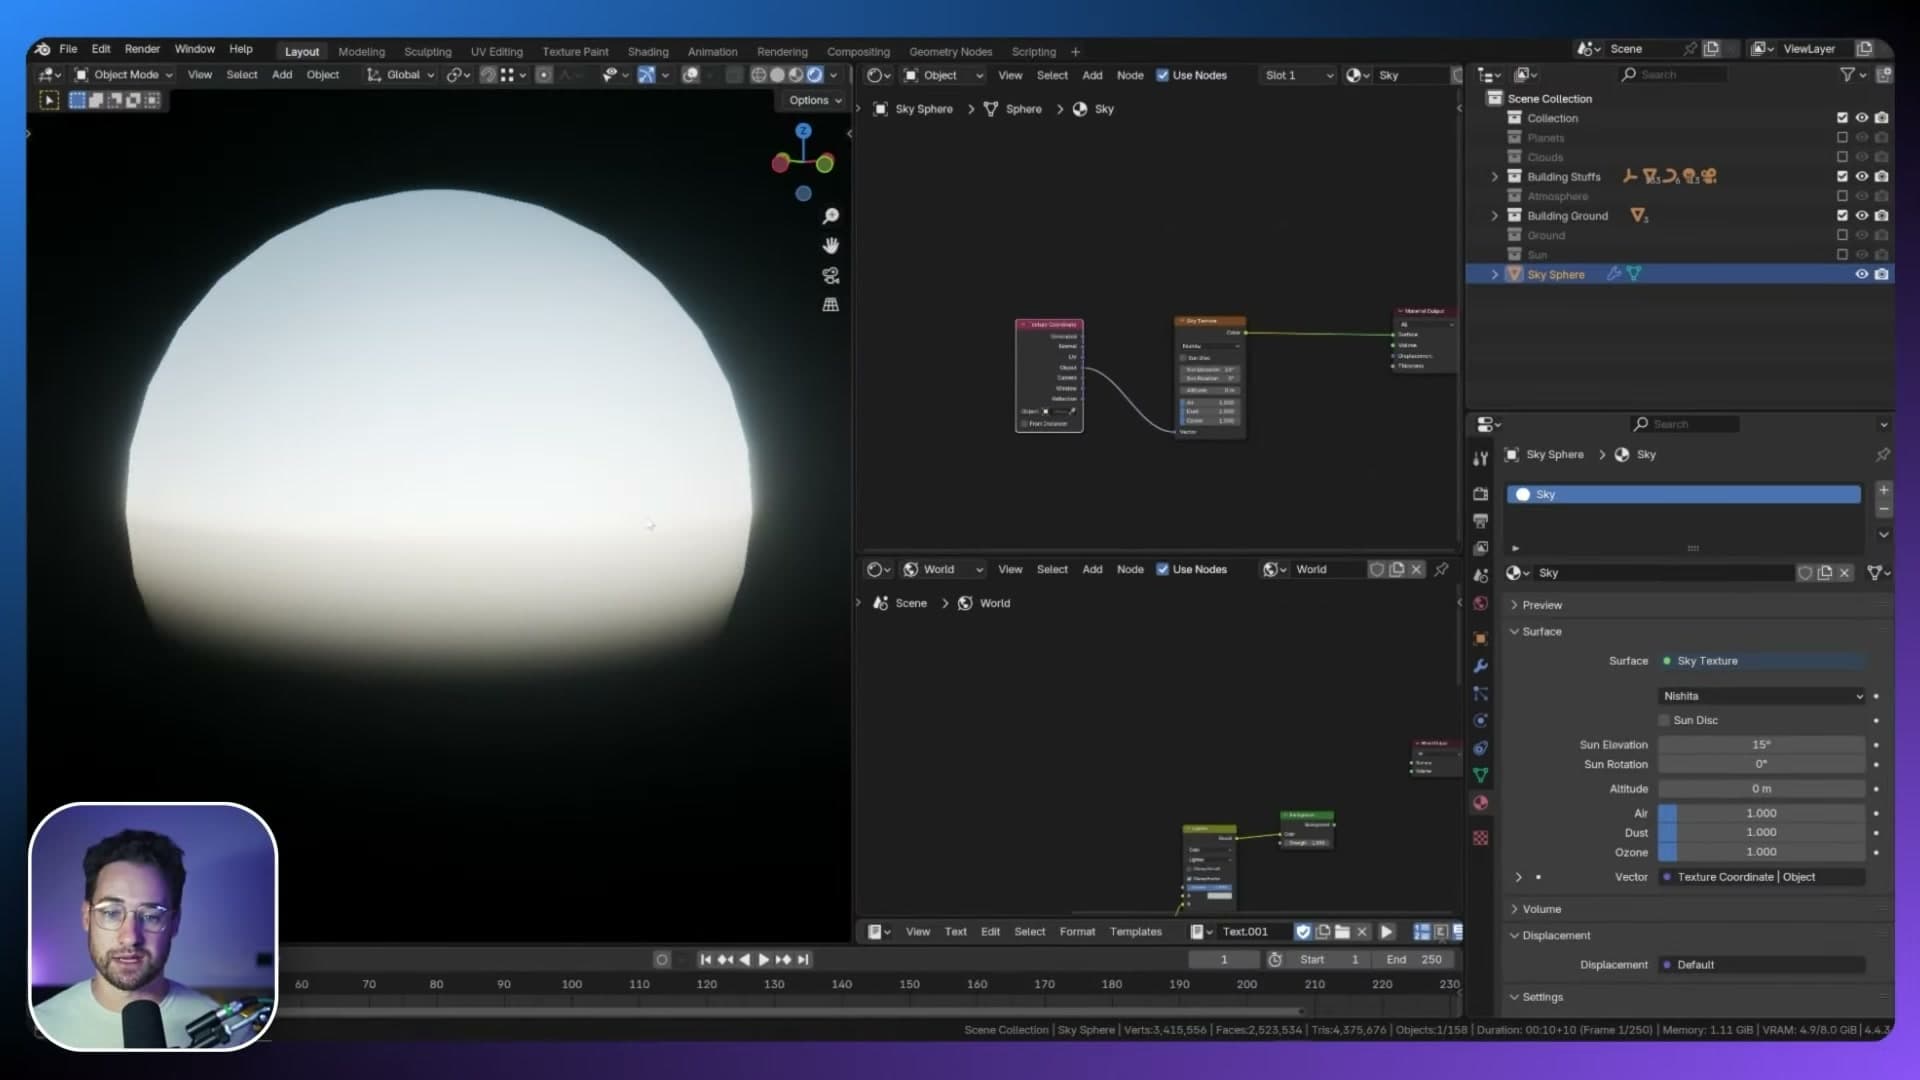Play animation in timeline

(x=764, y=960)
